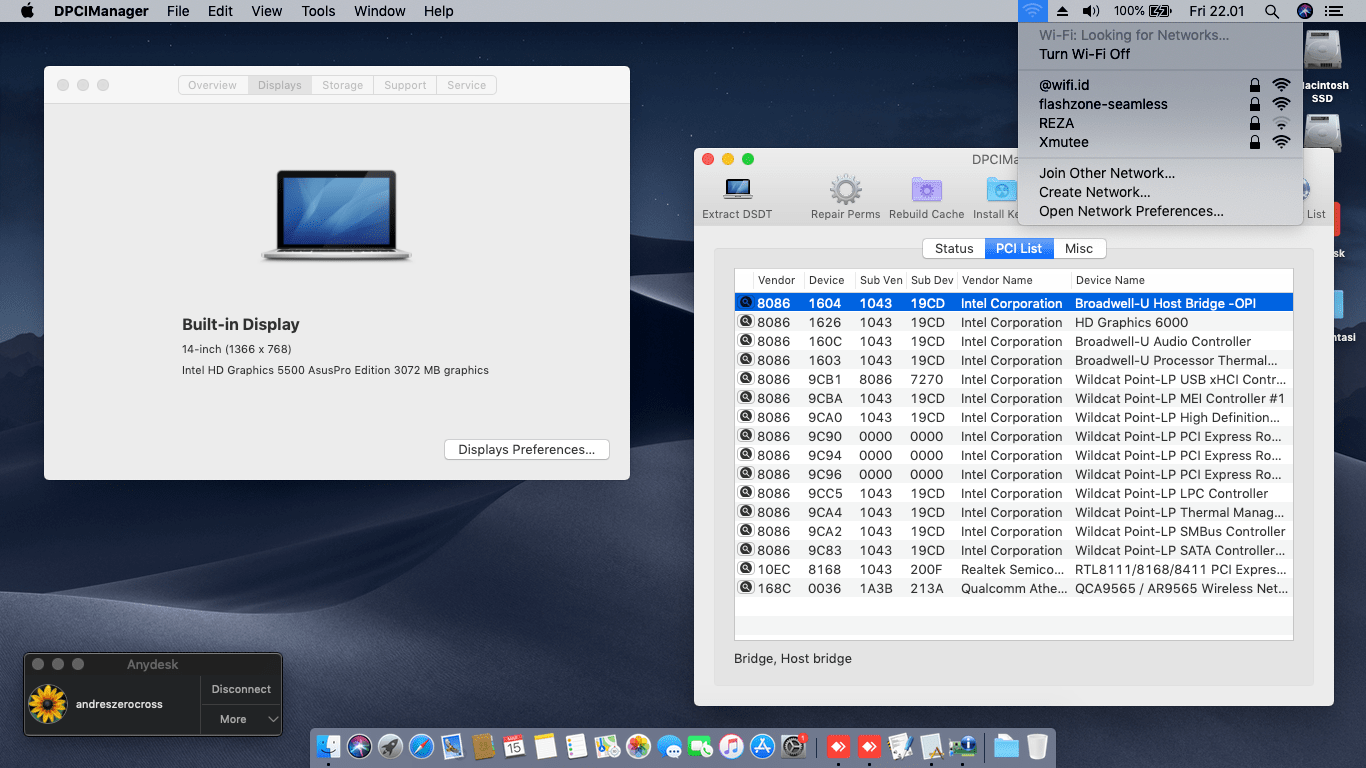Select the Realtek RTL8111/8168/8411 row
Viewport: 1366px width, 768px height.
(1014, 569)
